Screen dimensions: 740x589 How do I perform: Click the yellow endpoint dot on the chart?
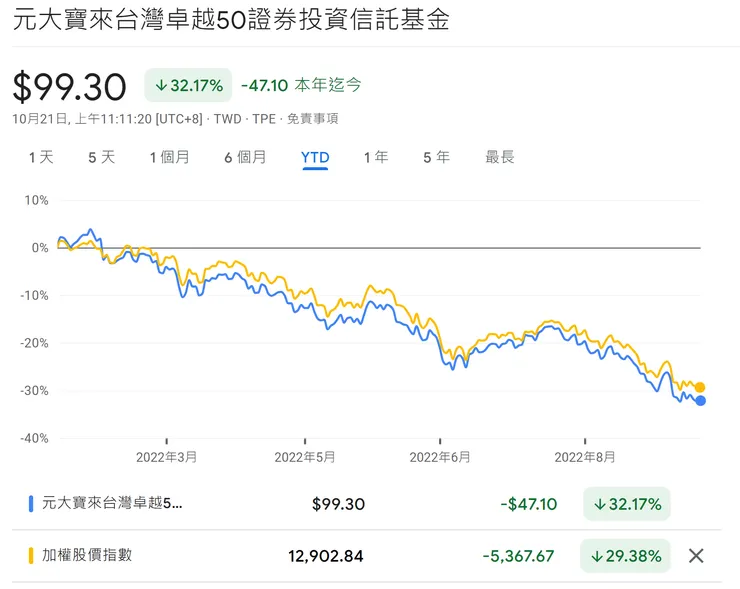click(700, 387)
